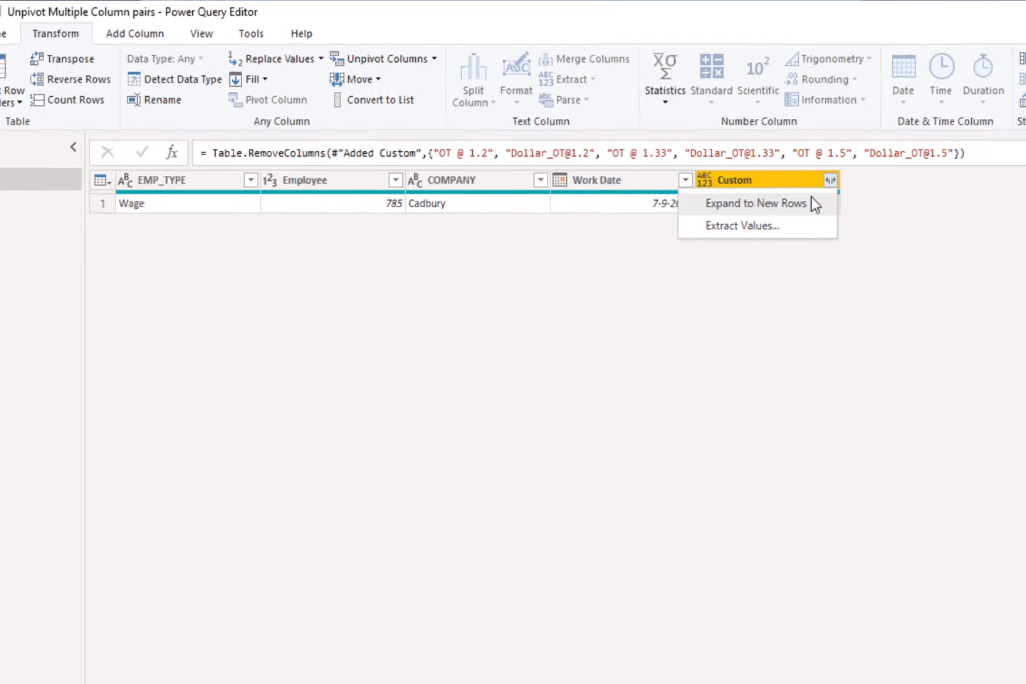
Task: Click the EMP_TYPE text type icon
Action: tap(125, 180)
